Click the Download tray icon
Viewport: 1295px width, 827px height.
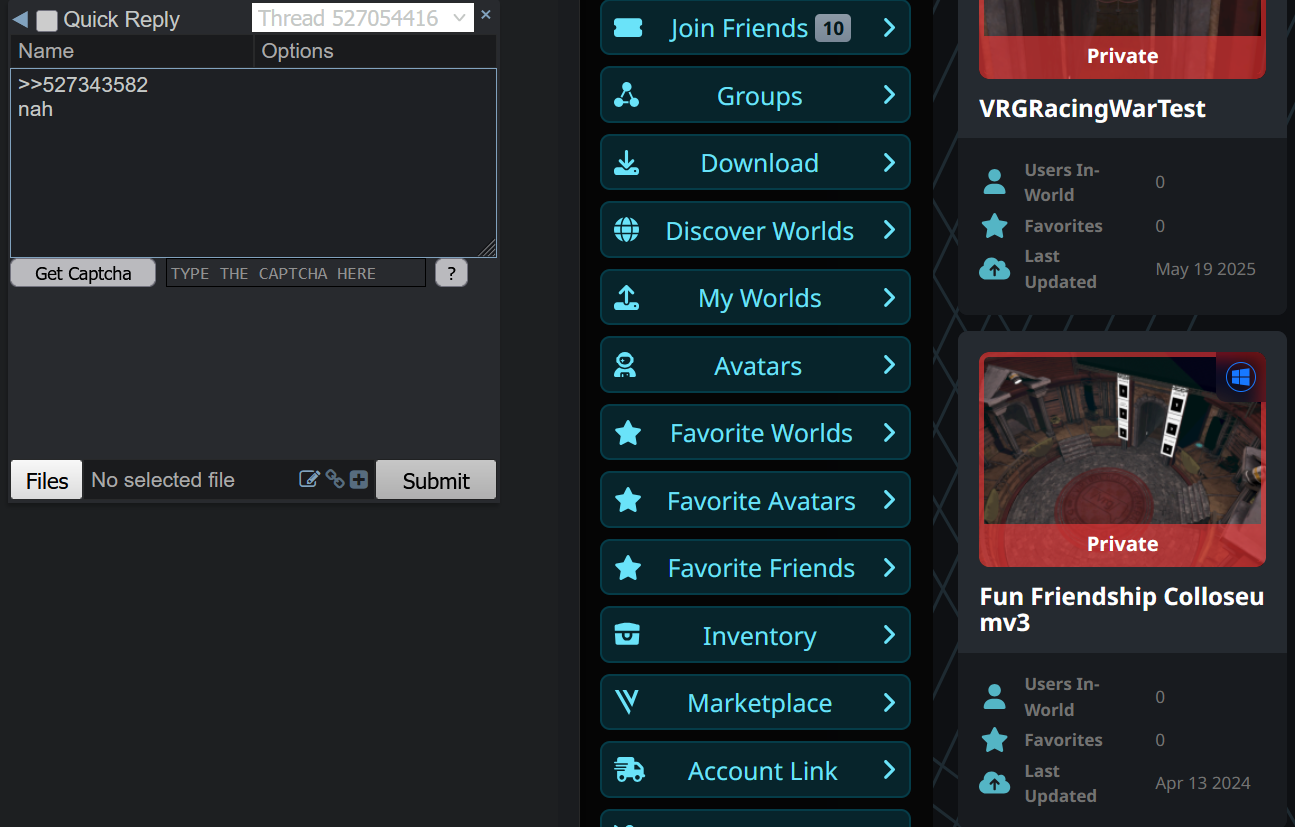pyautogui.click(x=627, y=163)
